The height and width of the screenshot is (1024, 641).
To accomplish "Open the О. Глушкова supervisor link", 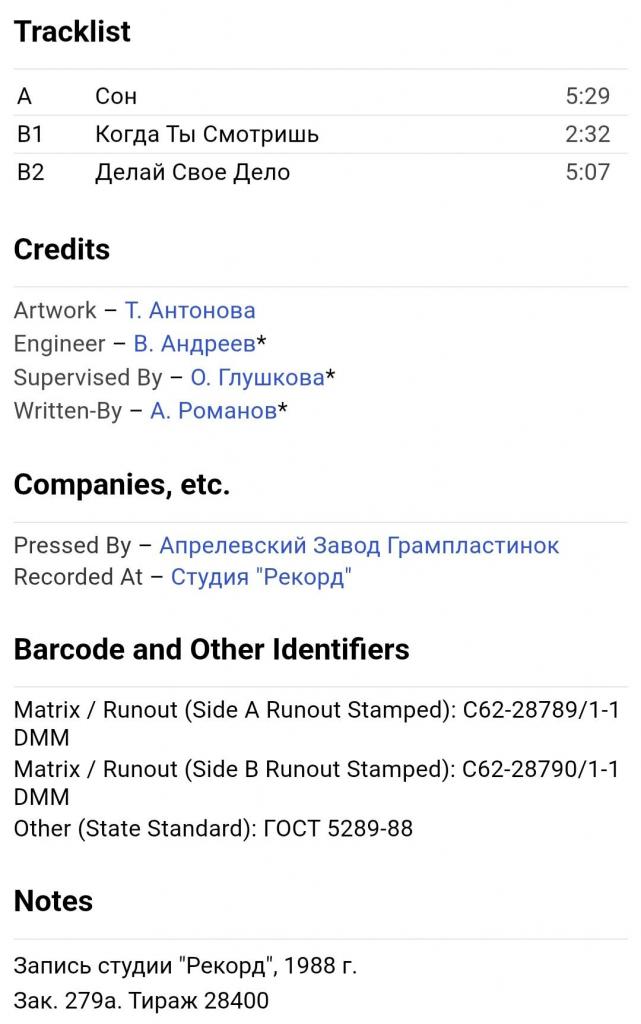I will [257, 377].
